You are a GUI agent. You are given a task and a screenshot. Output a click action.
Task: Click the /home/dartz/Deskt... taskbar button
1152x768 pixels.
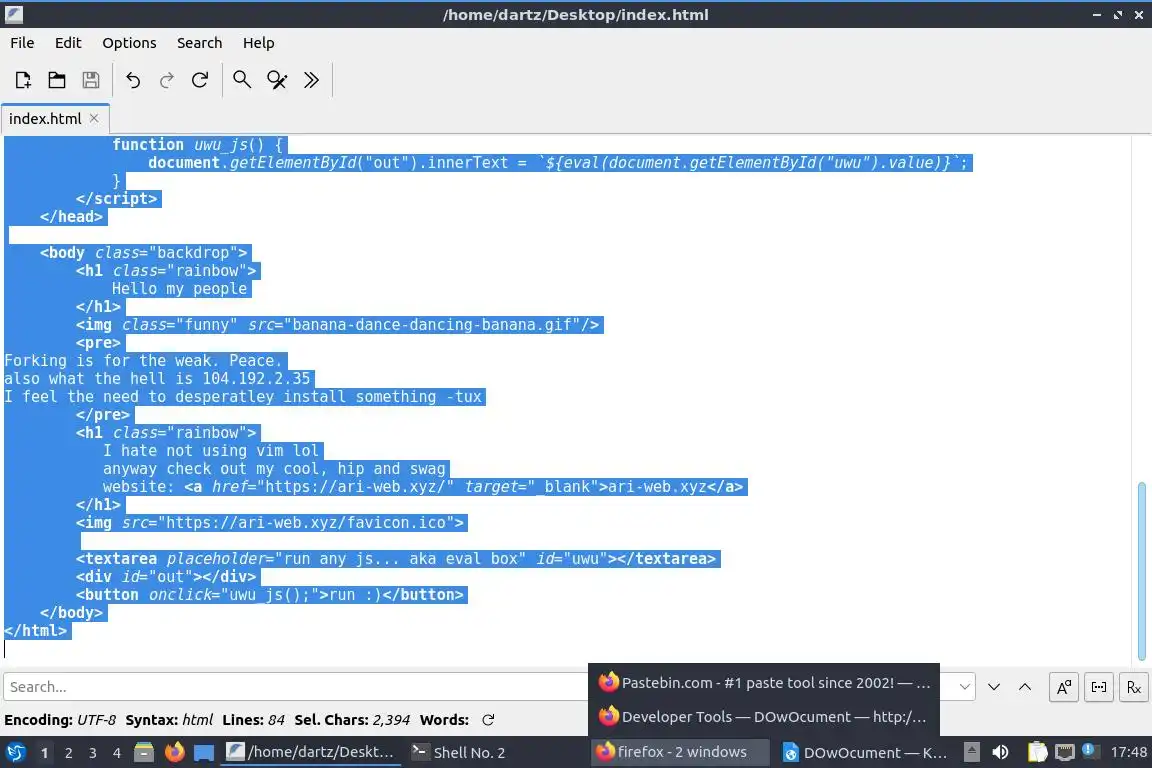(311, 752)
